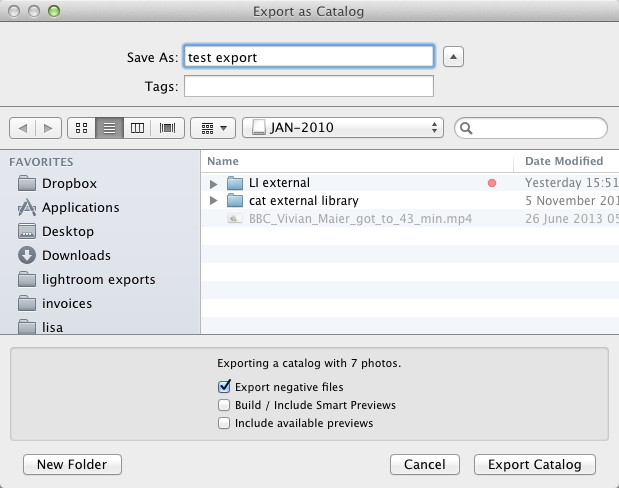Go forward with the right arrow button

pyautogui.click(x=48, y=128)
